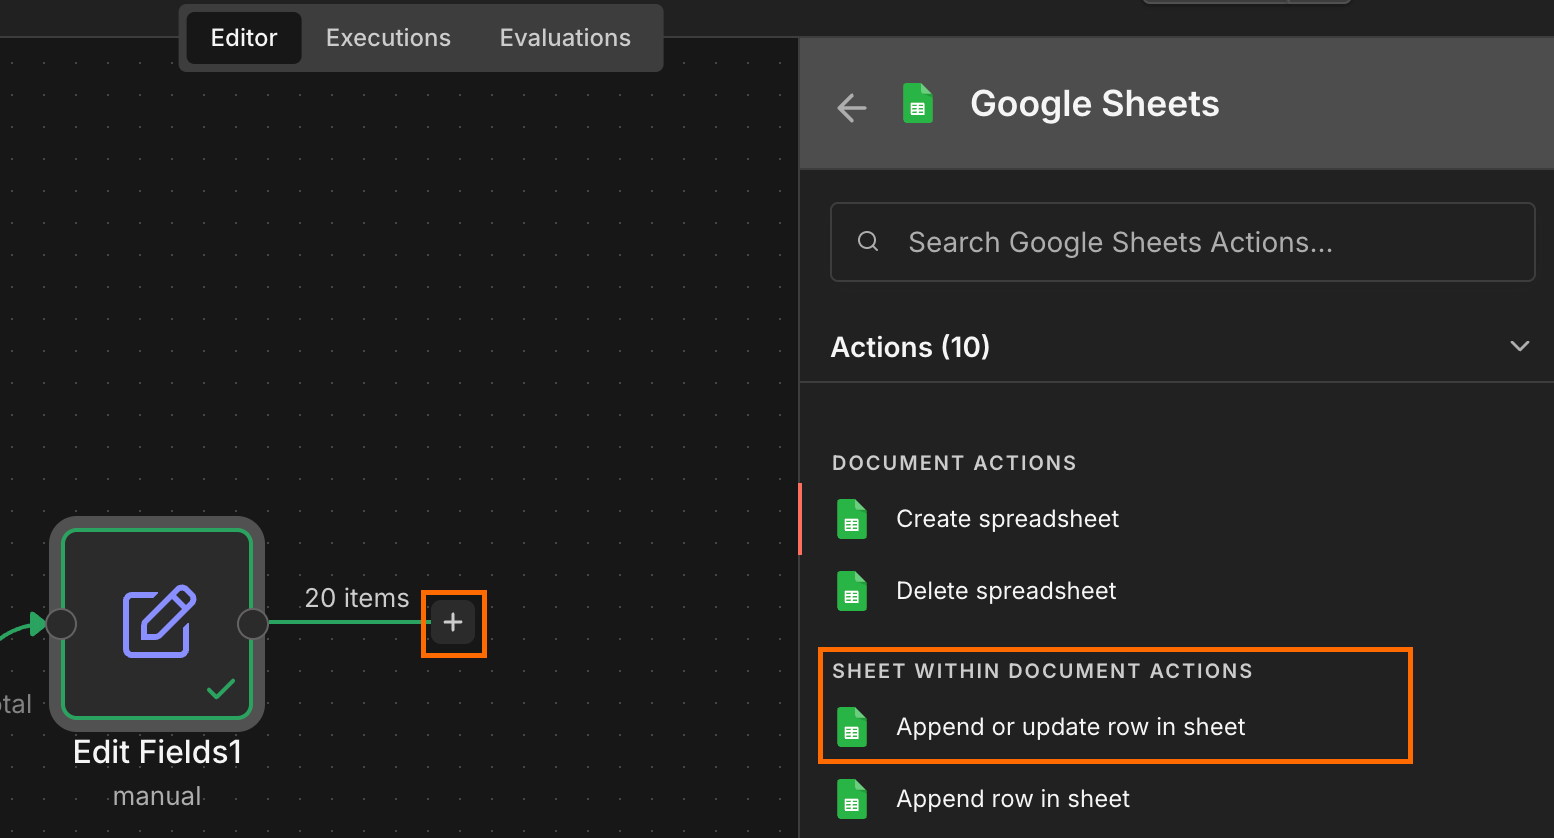Click the sheet icon beside Delete spreadsheet
This screenshot has width=1554, height=838.
point(851,590)
